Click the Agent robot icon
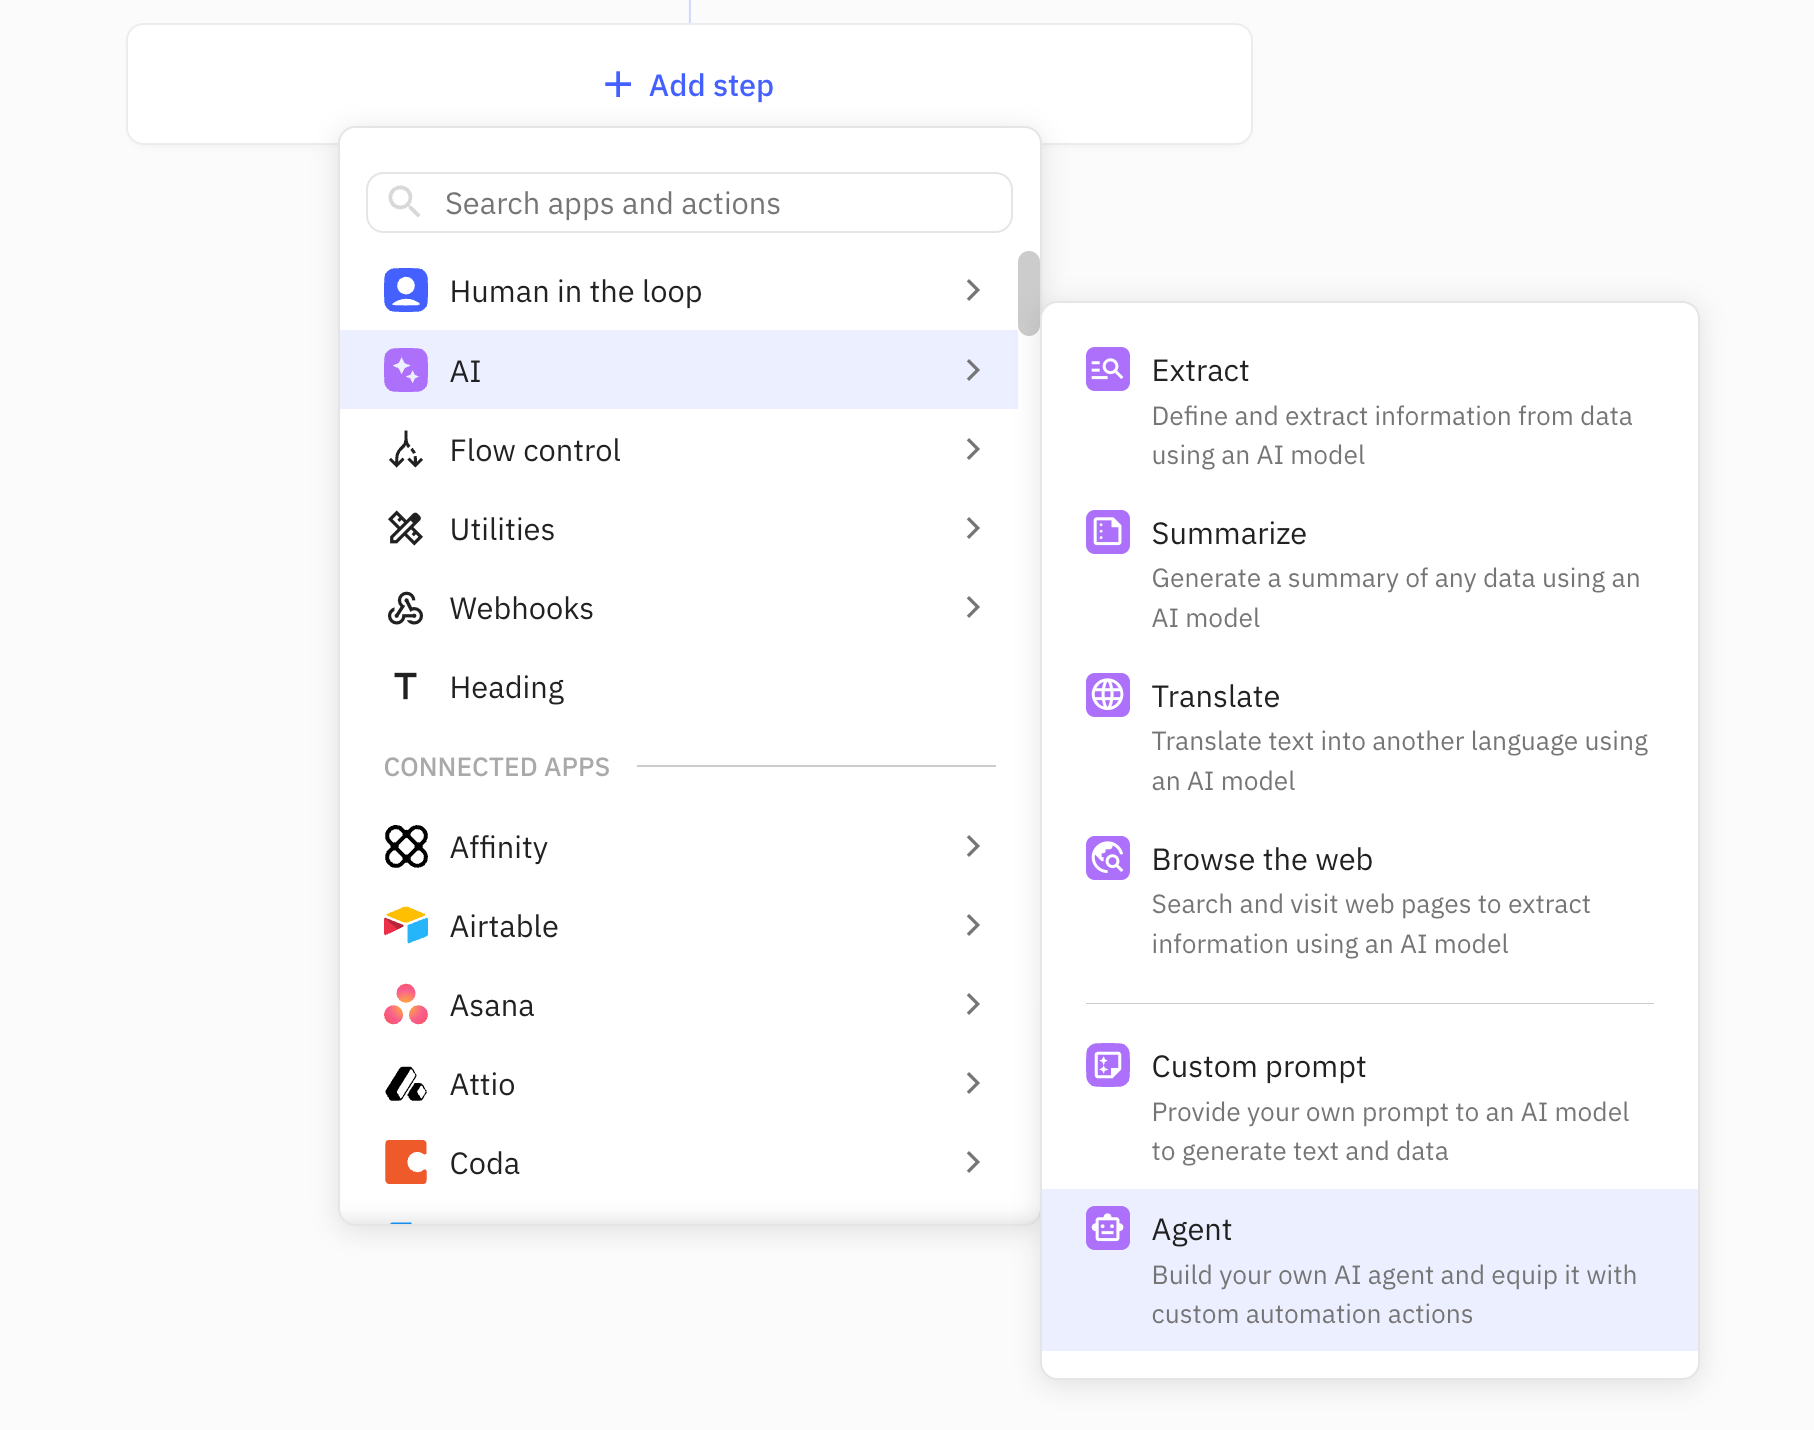The width and height of the screenshot is (1814, 1430). 1108,1228
